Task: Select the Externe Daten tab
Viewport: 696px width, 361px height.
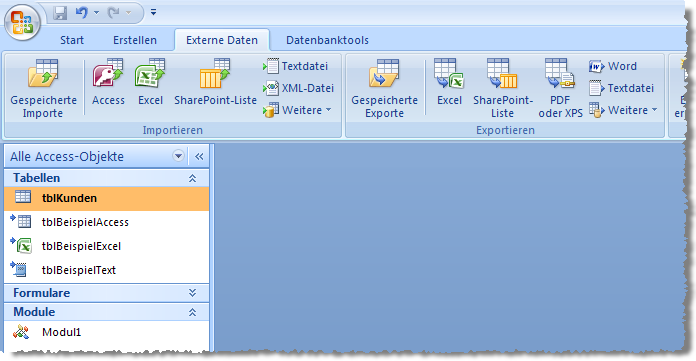Action: point(222,40)
